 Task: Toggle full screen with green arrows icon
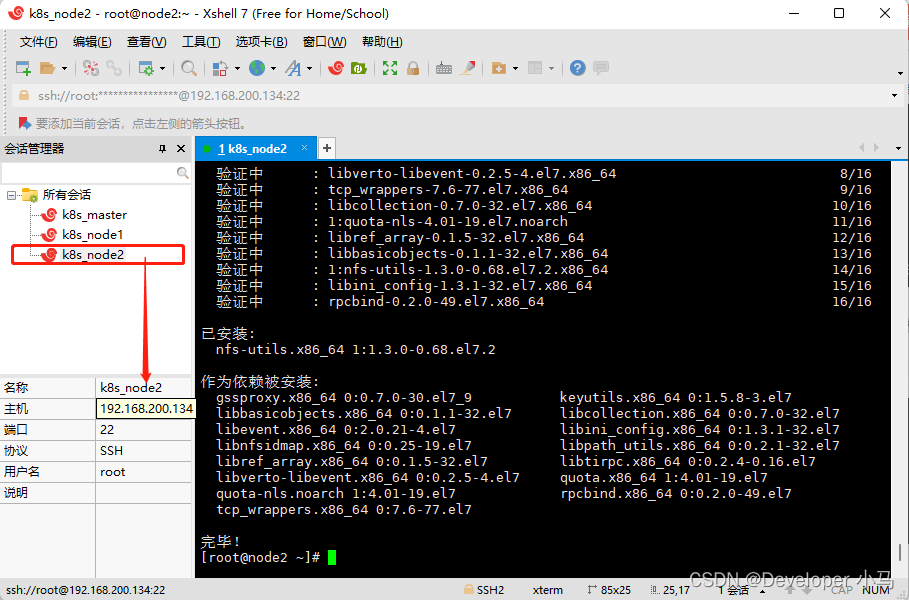[x=390, y=68]
